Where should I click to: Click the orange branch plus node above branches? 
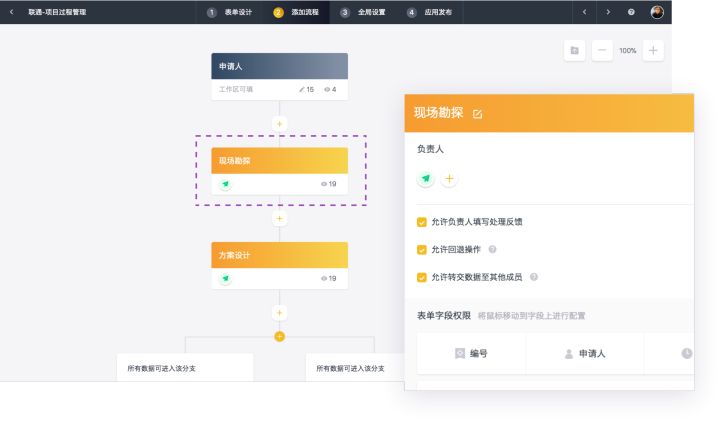coord(279,336)
